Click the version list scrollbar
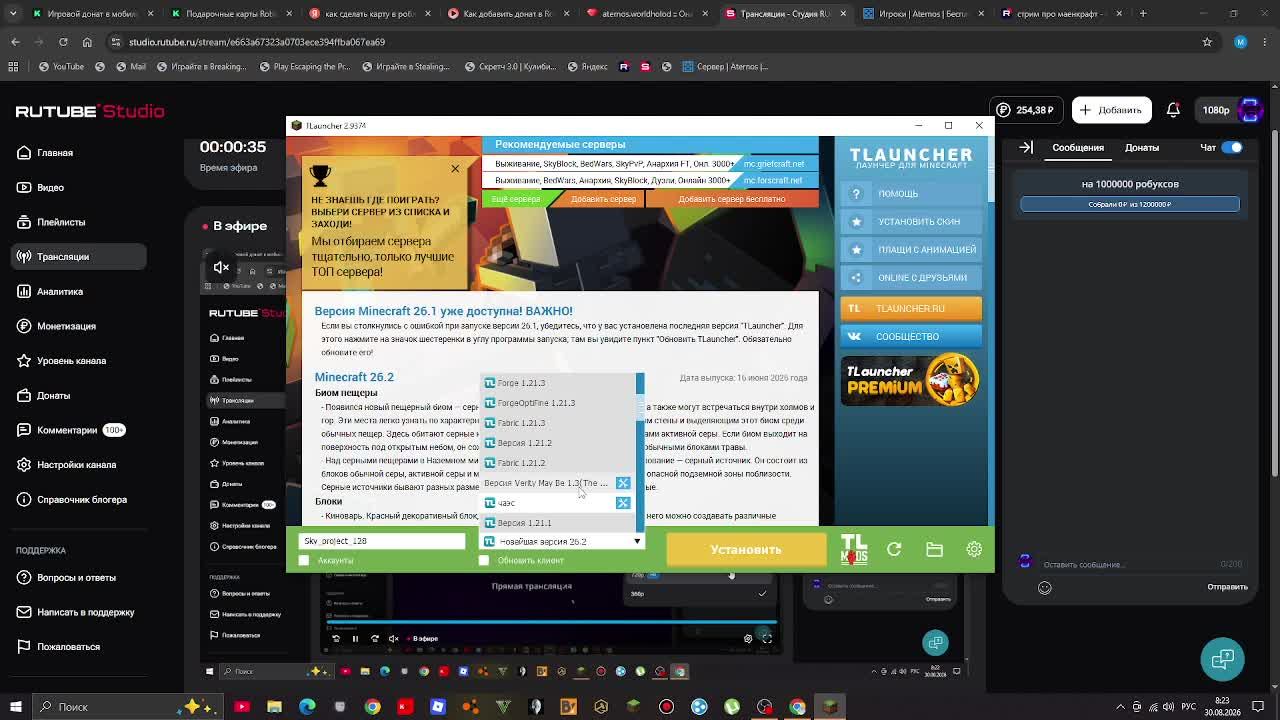1280x720 pixels. click(x=640, y=452)
